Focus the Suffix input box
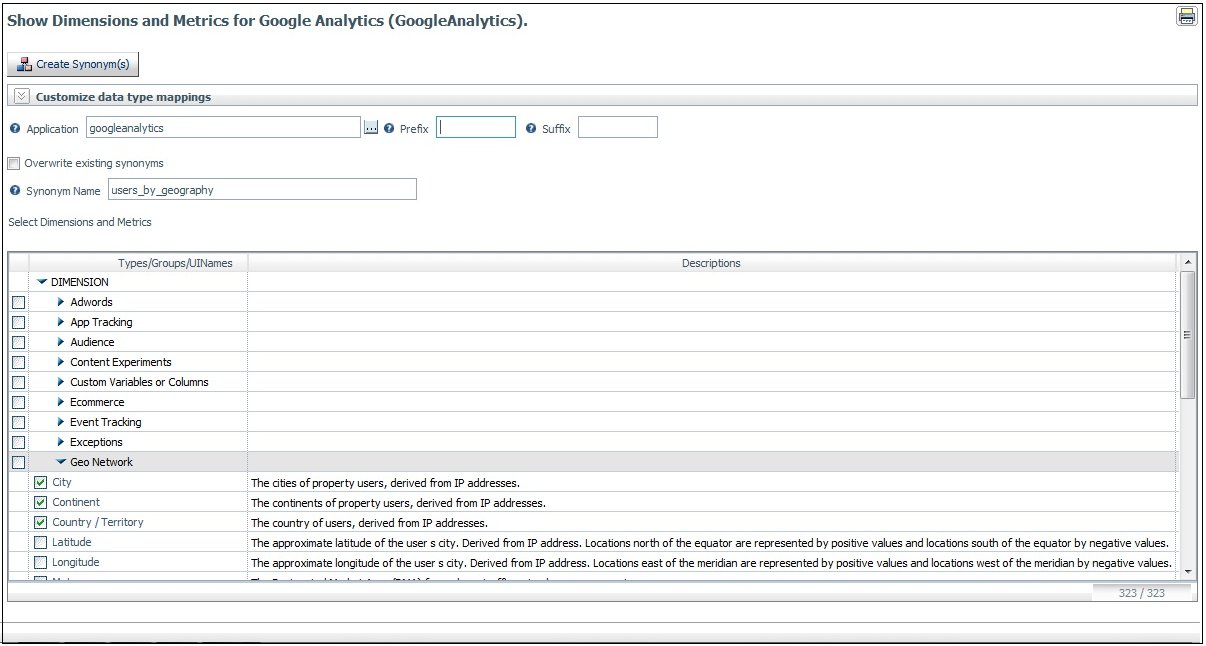Image resolution: width=1206 pixels, height=646 pixels. click(x=618, y=127)
